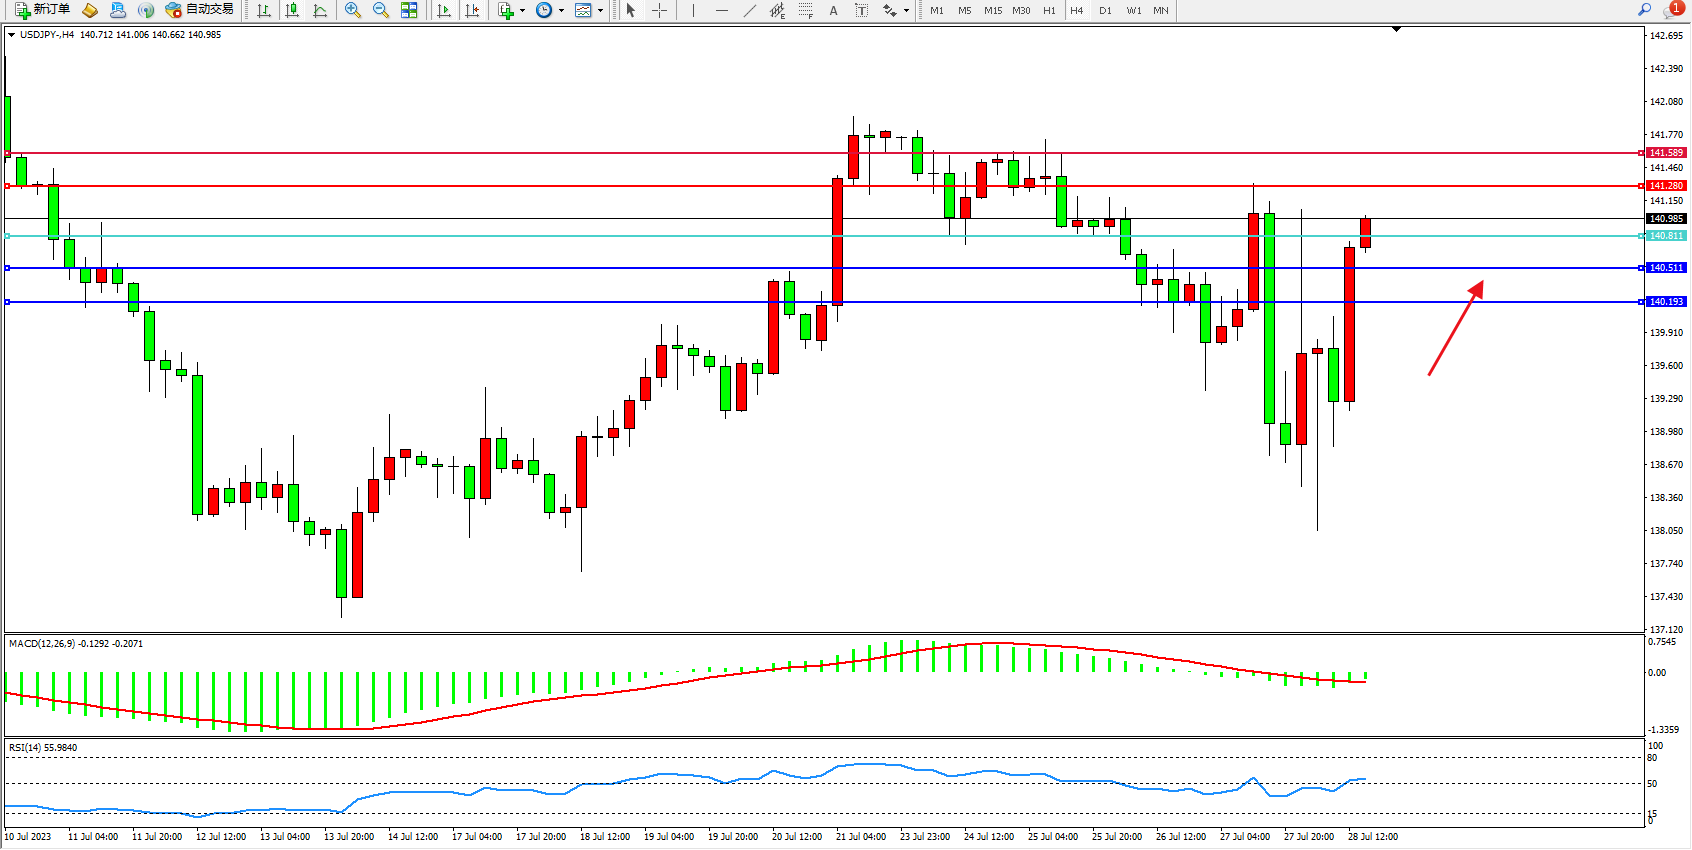Switch chart to line chart mode

[320, 10]
